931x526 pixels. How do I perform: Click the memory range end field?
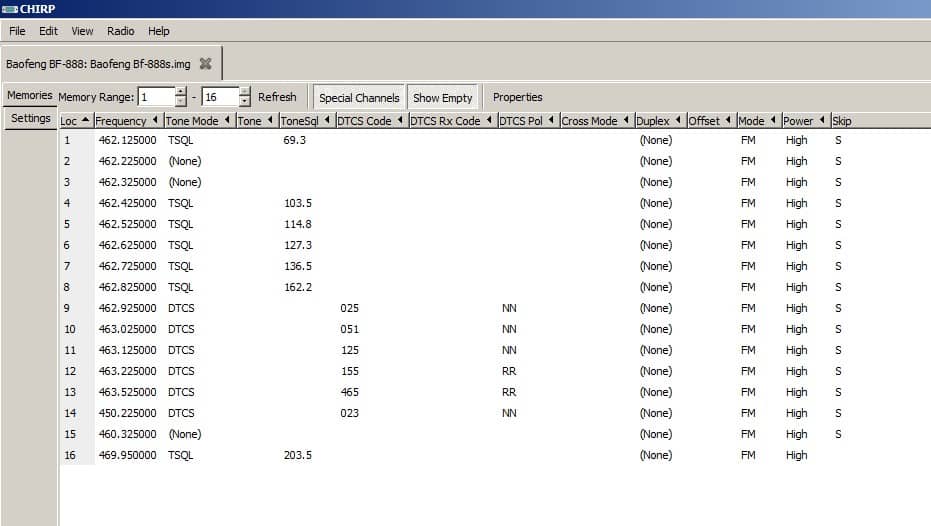point(220,97)
